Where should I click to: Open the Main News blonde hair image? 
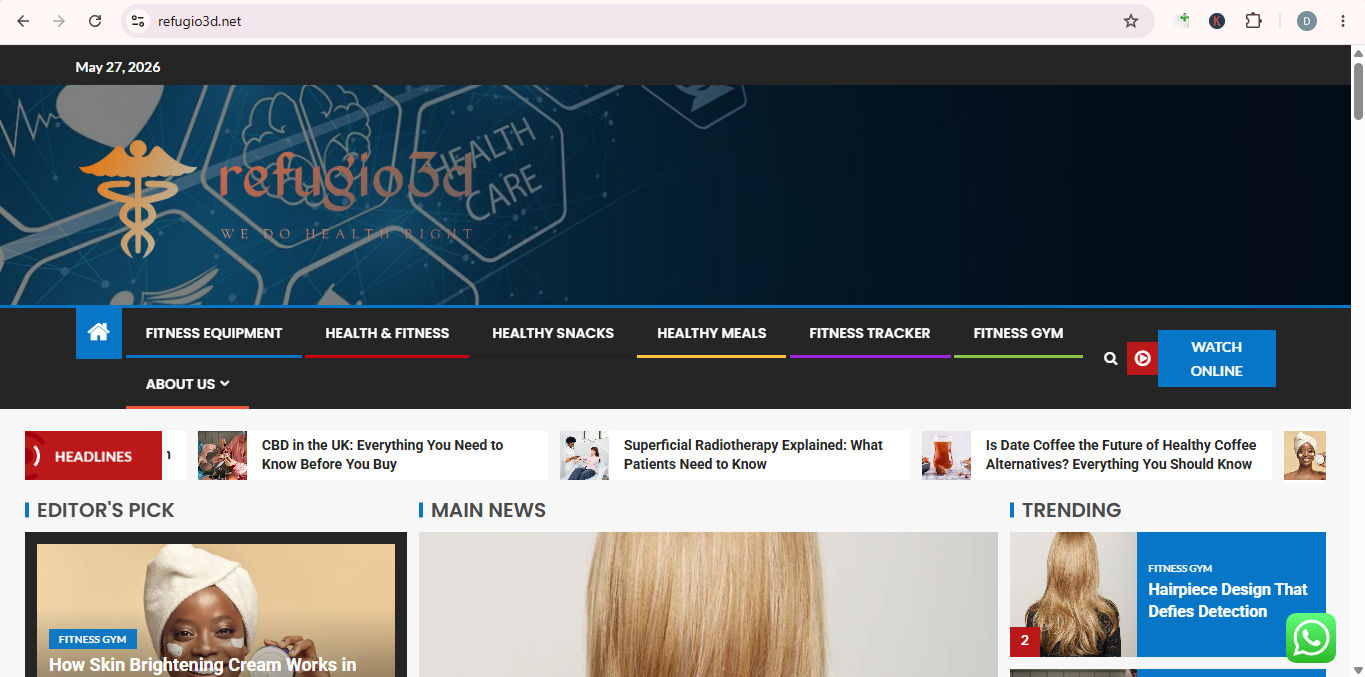[x=708, y=604]
